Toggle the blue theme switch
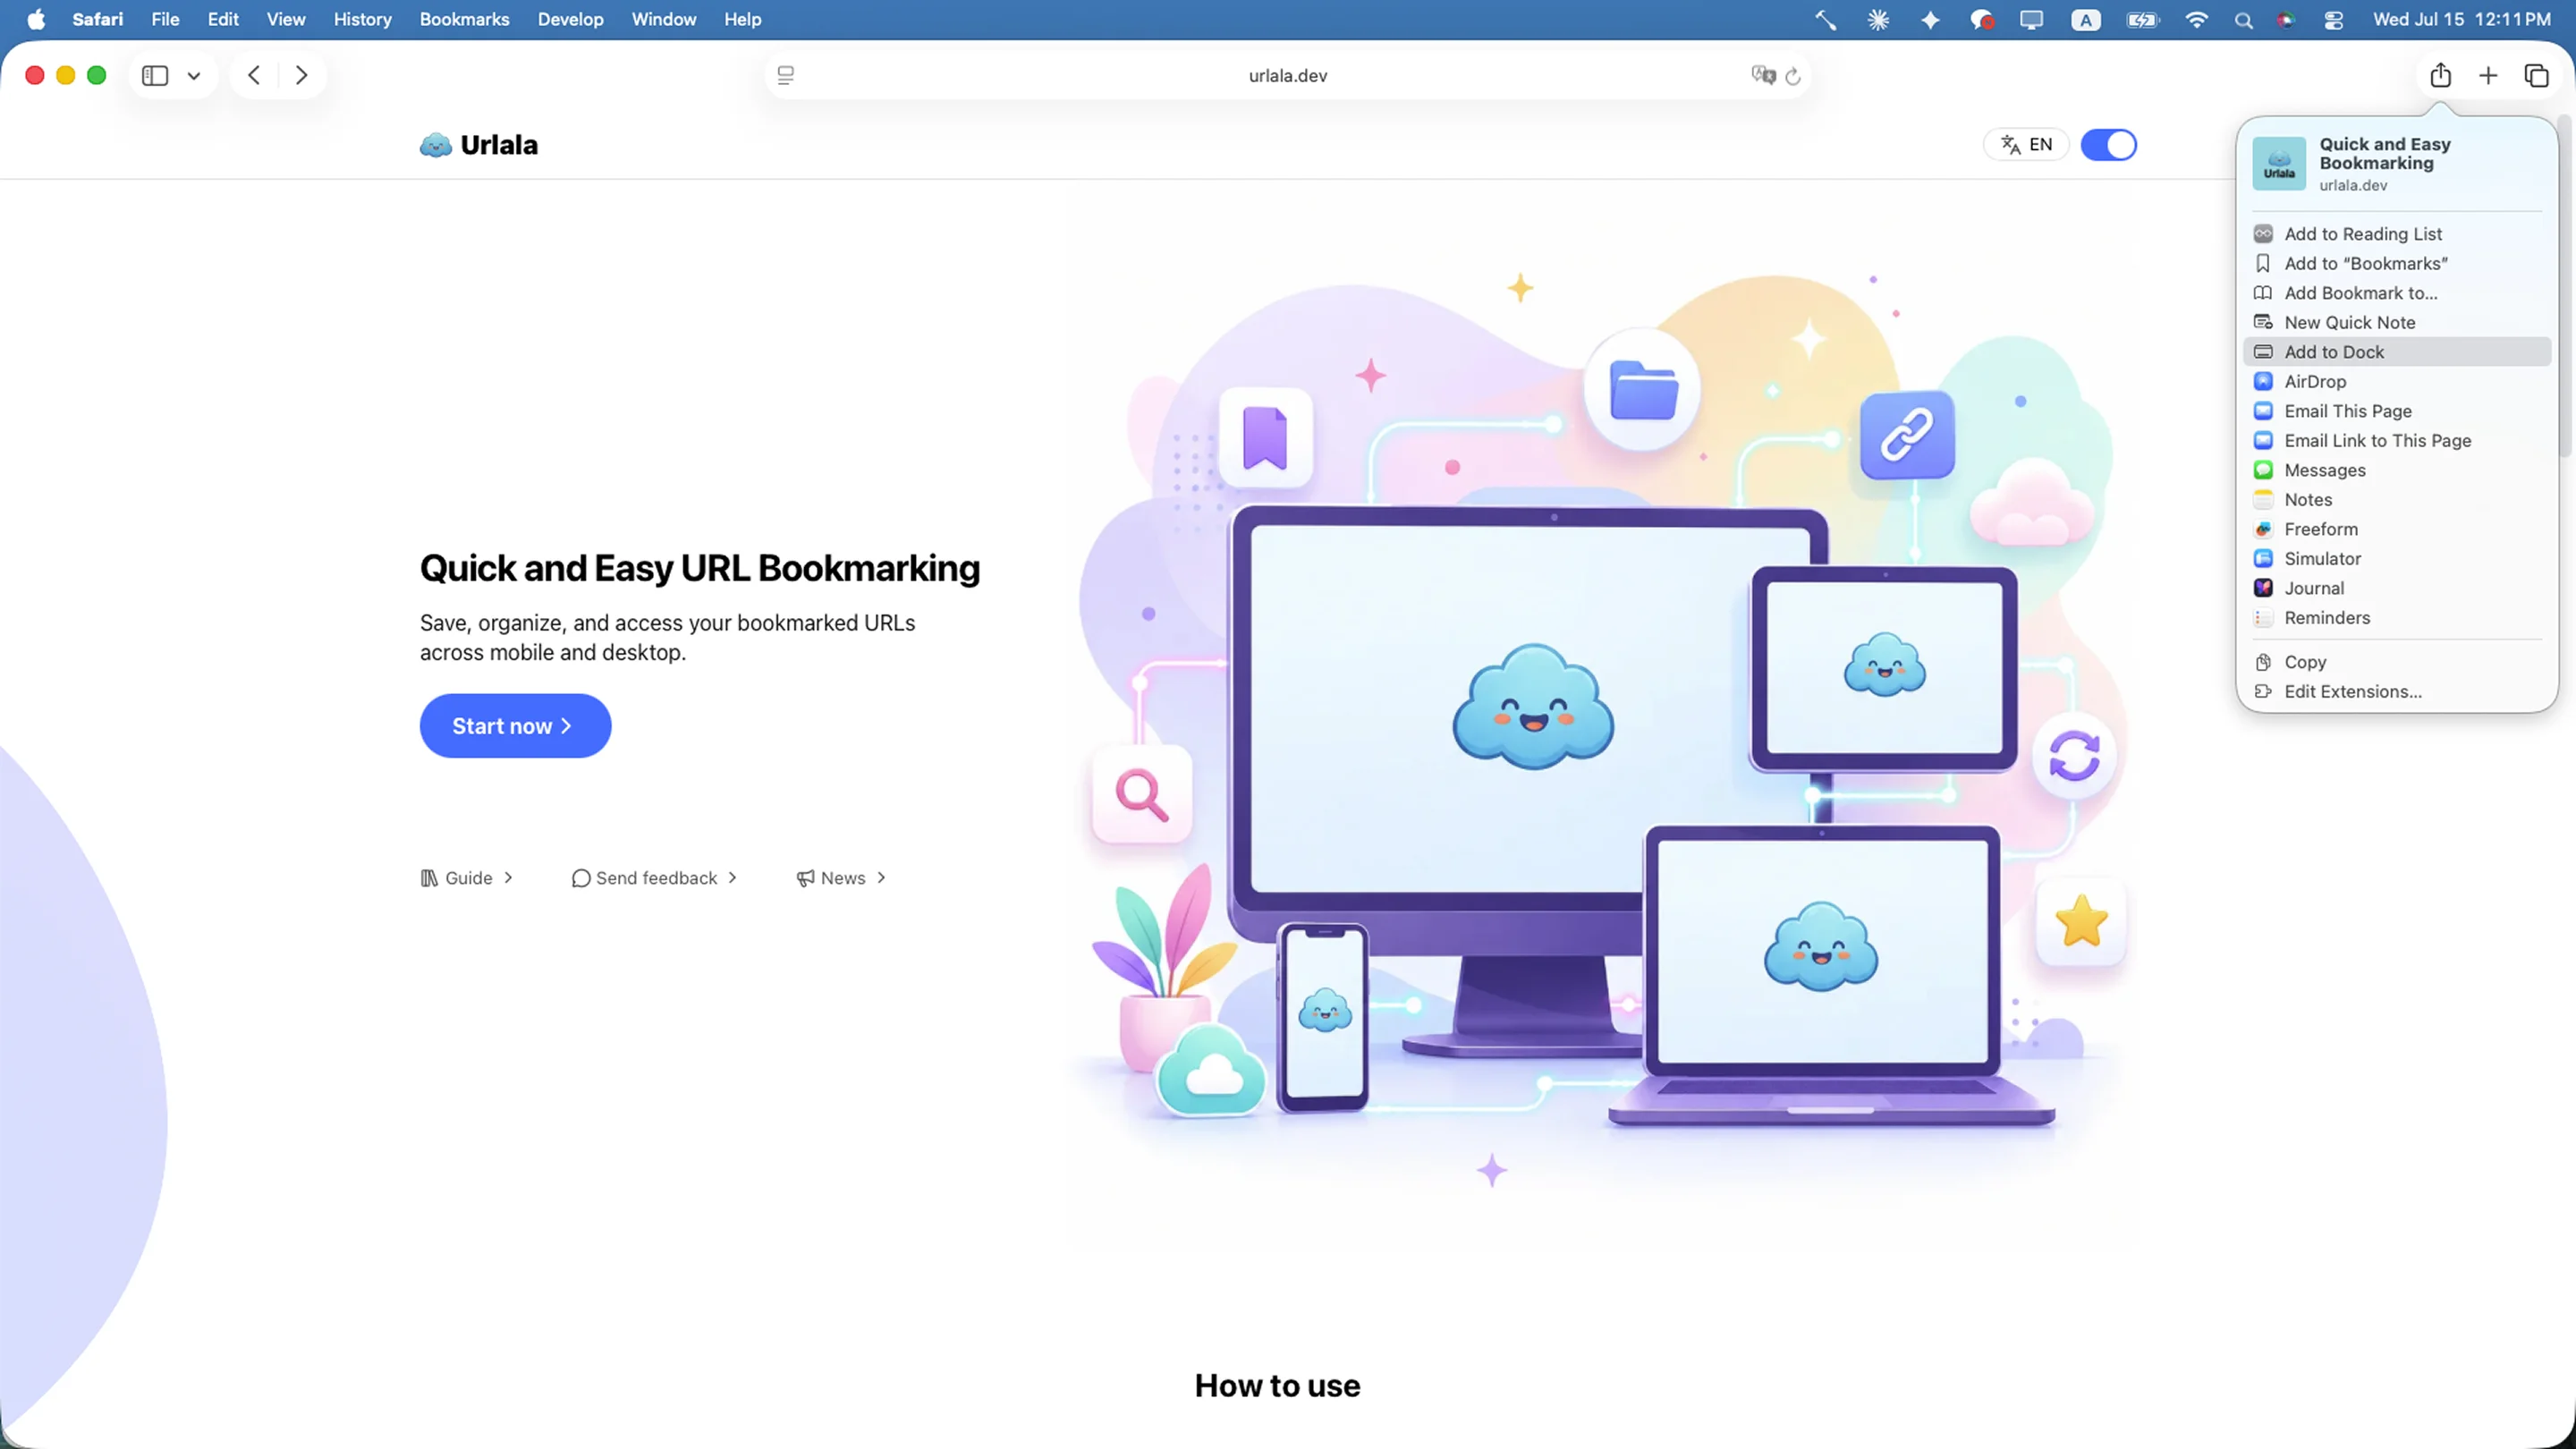 tap(2108, 145)
